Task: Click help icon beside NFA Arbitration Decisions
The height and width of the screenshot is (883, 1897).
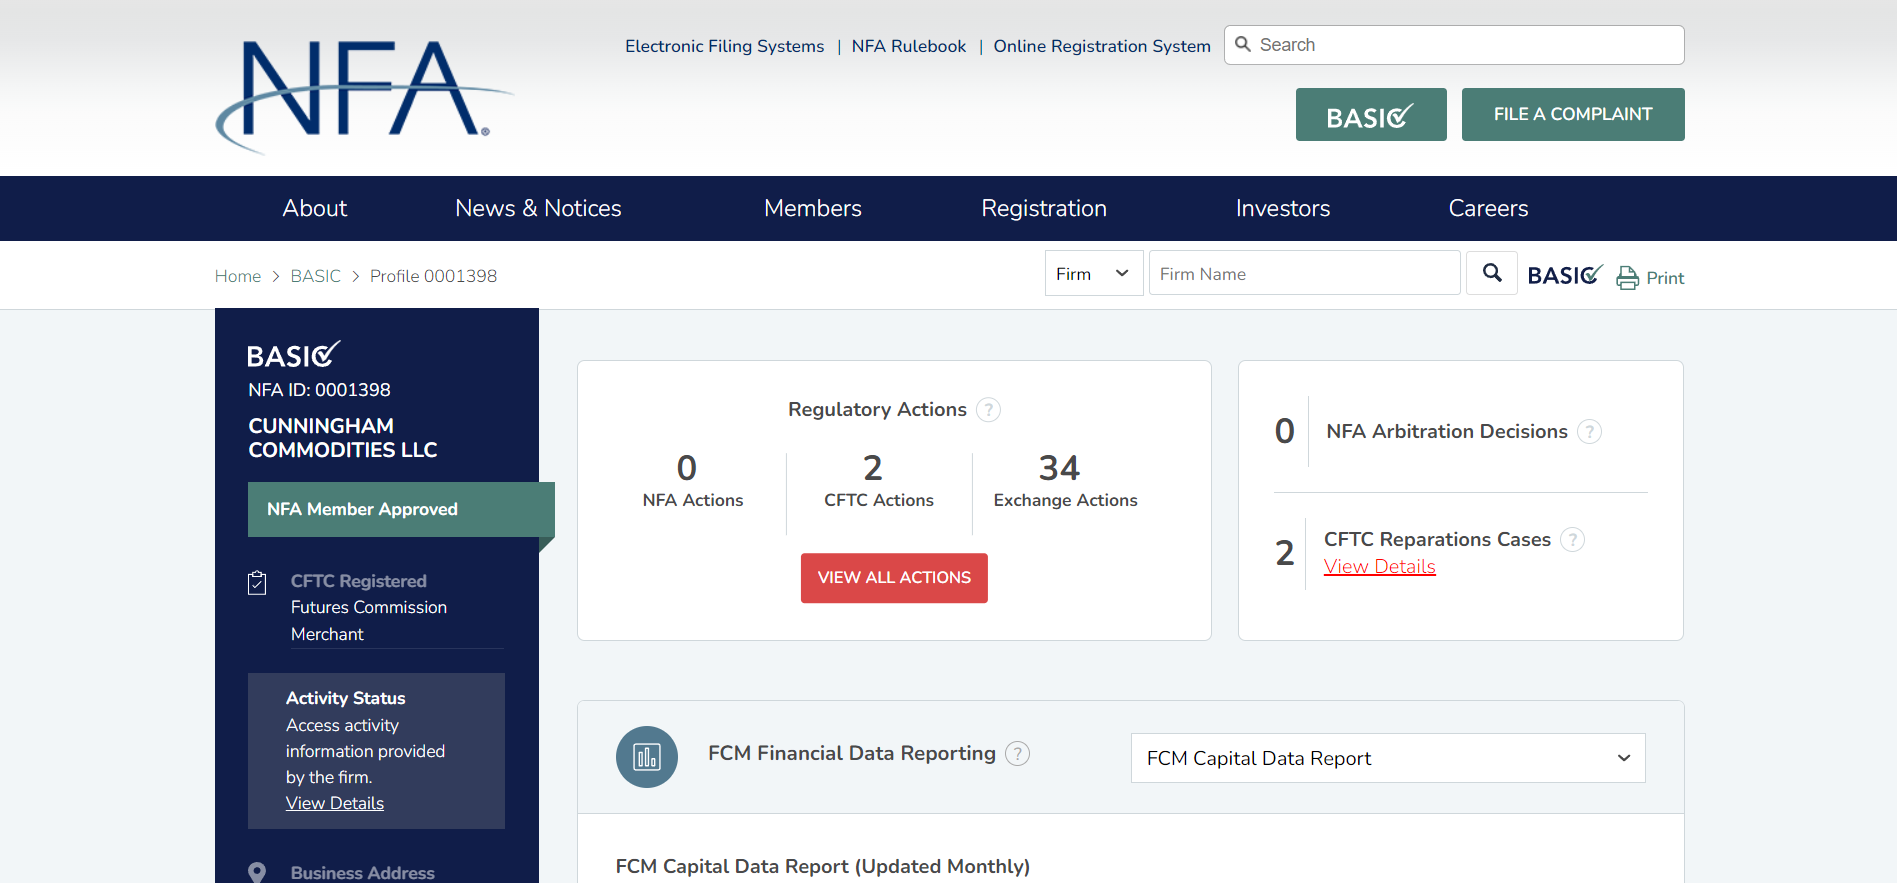Action: coord(1589,432)
